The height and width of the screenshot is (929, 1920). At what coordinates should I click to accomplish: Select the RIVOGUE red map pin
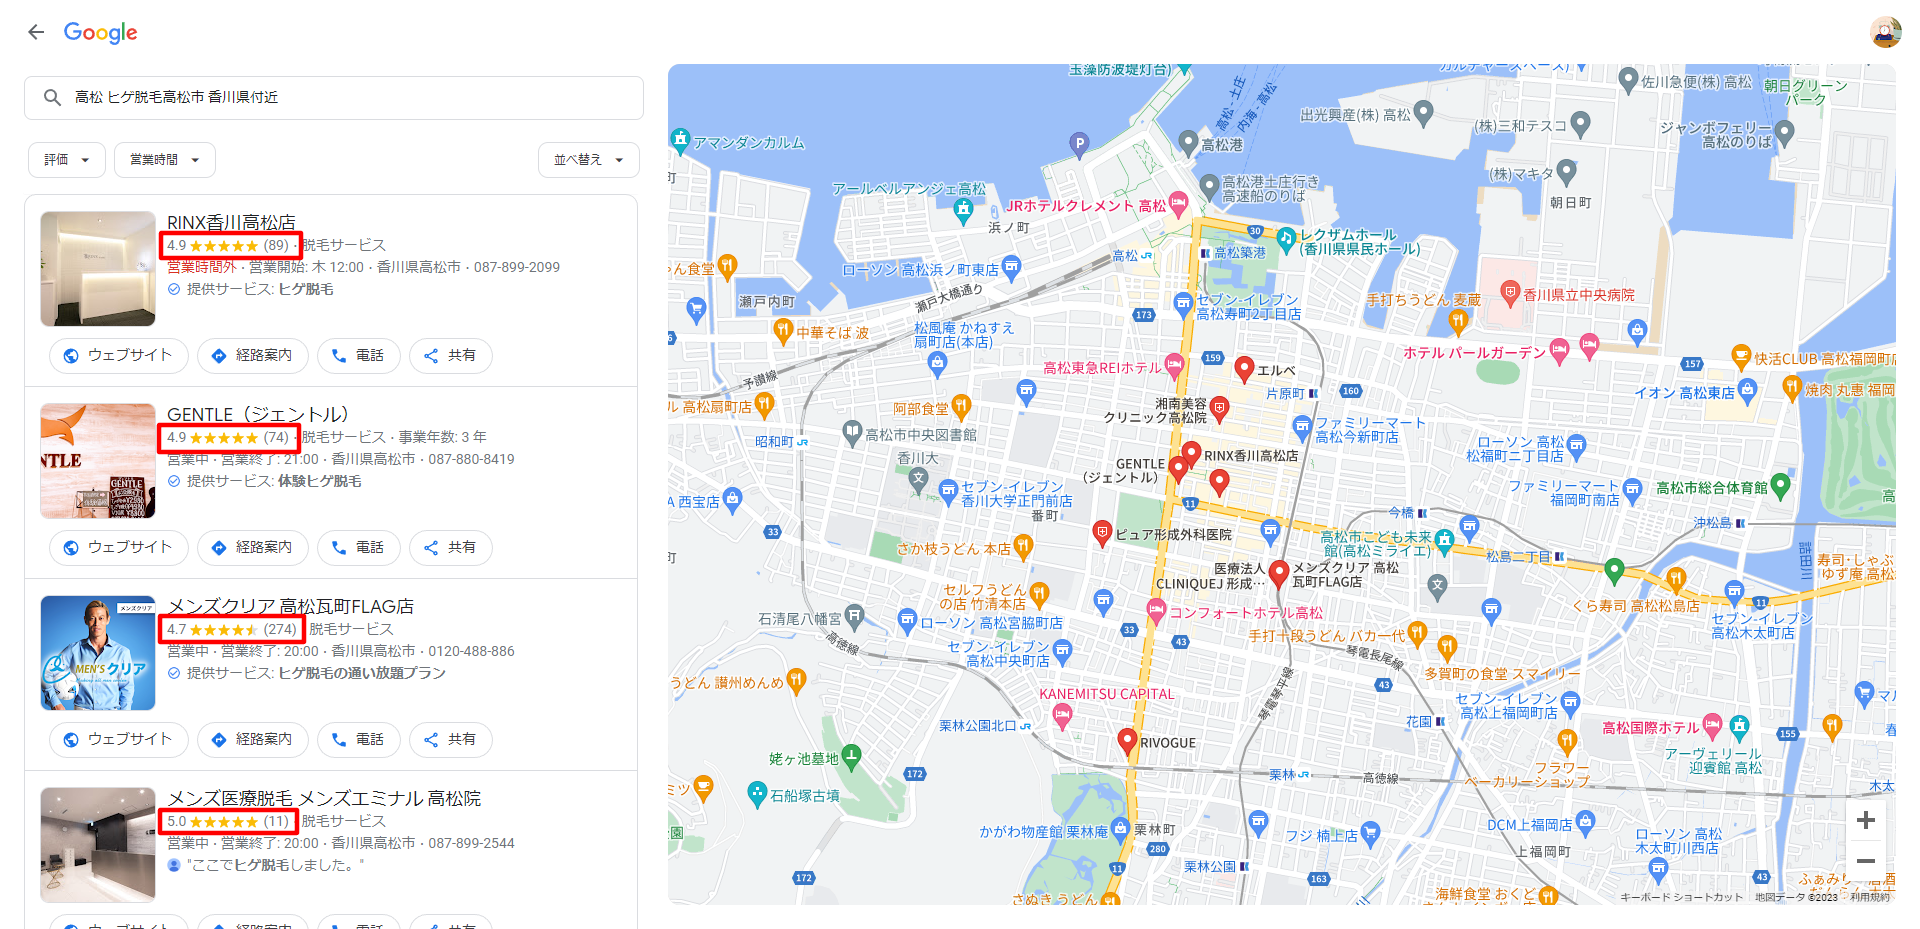(1127, 741)
